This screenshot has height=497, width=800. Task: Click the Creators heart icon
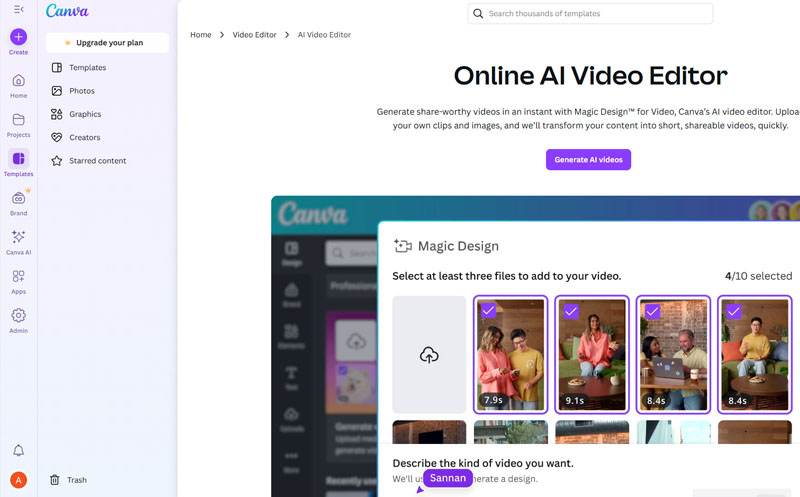pyautogui.click(x=57, y=137)
